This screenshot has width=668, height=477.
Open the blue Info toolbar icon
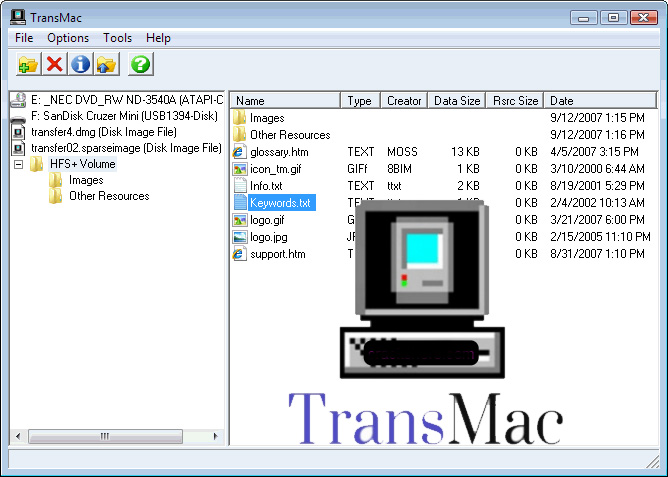(x=81, y=65)
